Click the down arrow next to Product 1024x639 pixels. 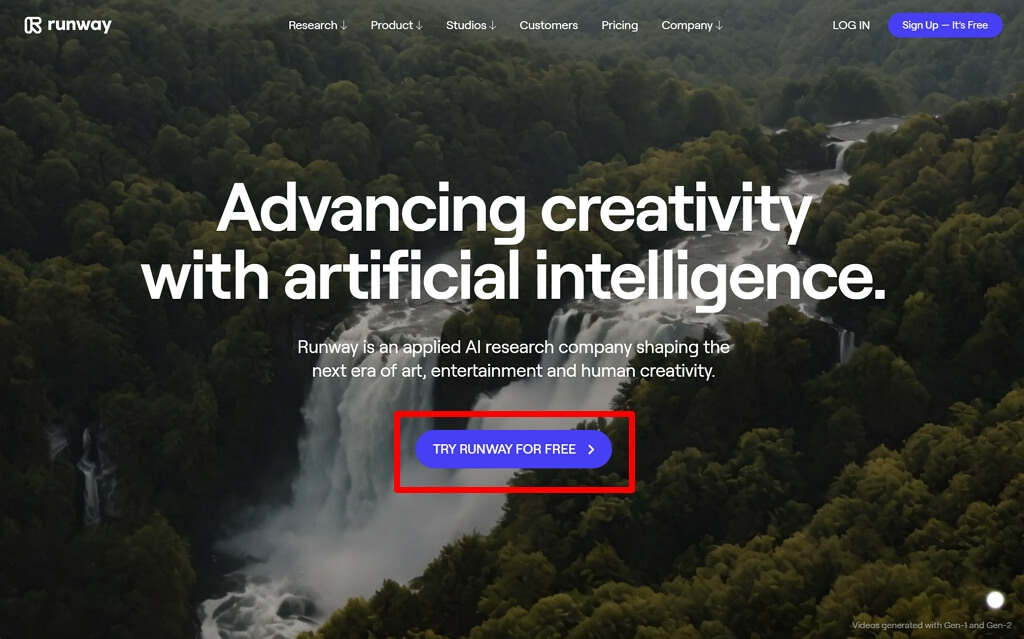(x=419, y=25)
